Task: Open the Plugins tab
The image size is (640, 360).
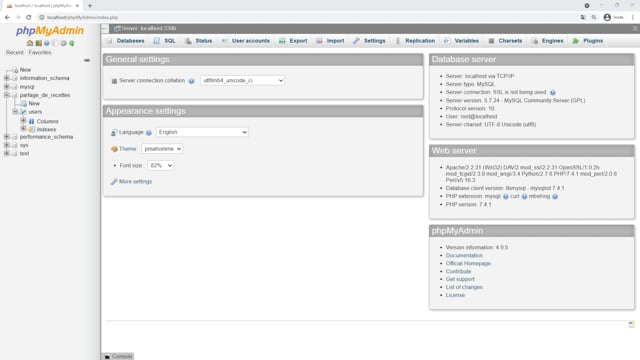Action: 588,41
